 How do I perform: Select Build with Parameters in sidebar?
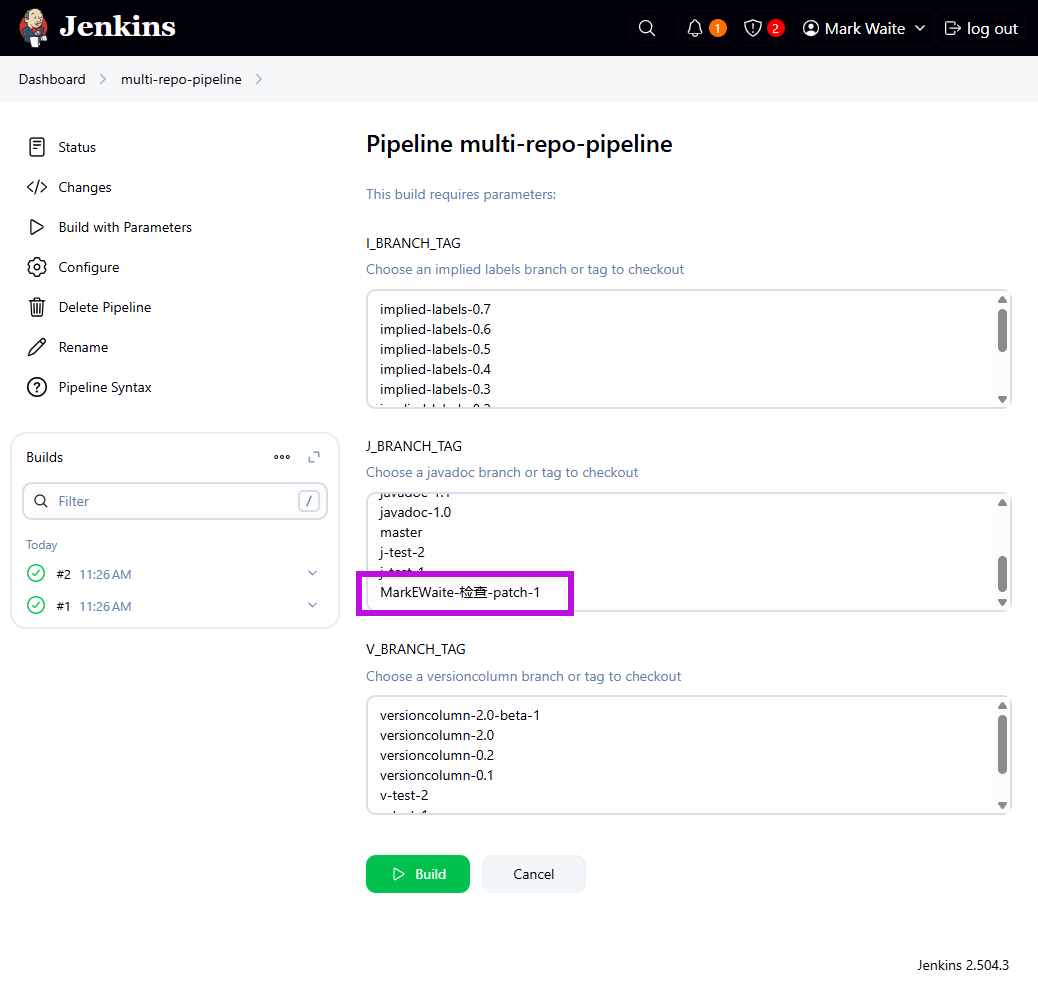coord(125,227)
